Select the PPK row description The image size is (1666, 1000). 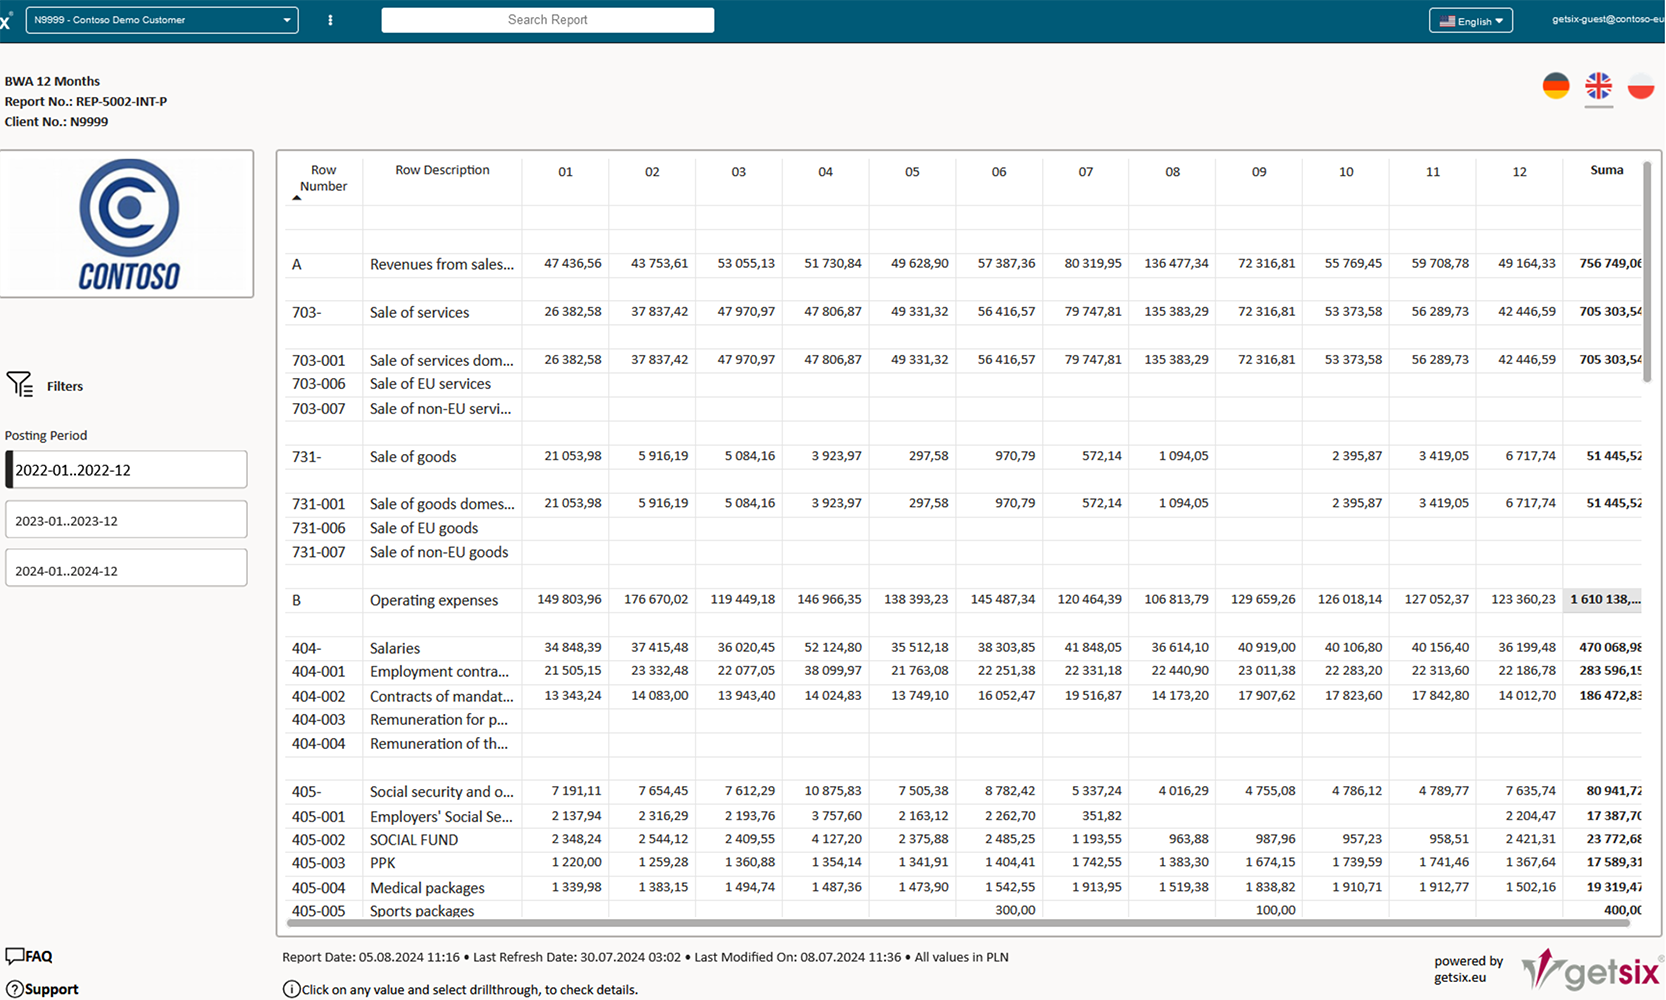382,863
